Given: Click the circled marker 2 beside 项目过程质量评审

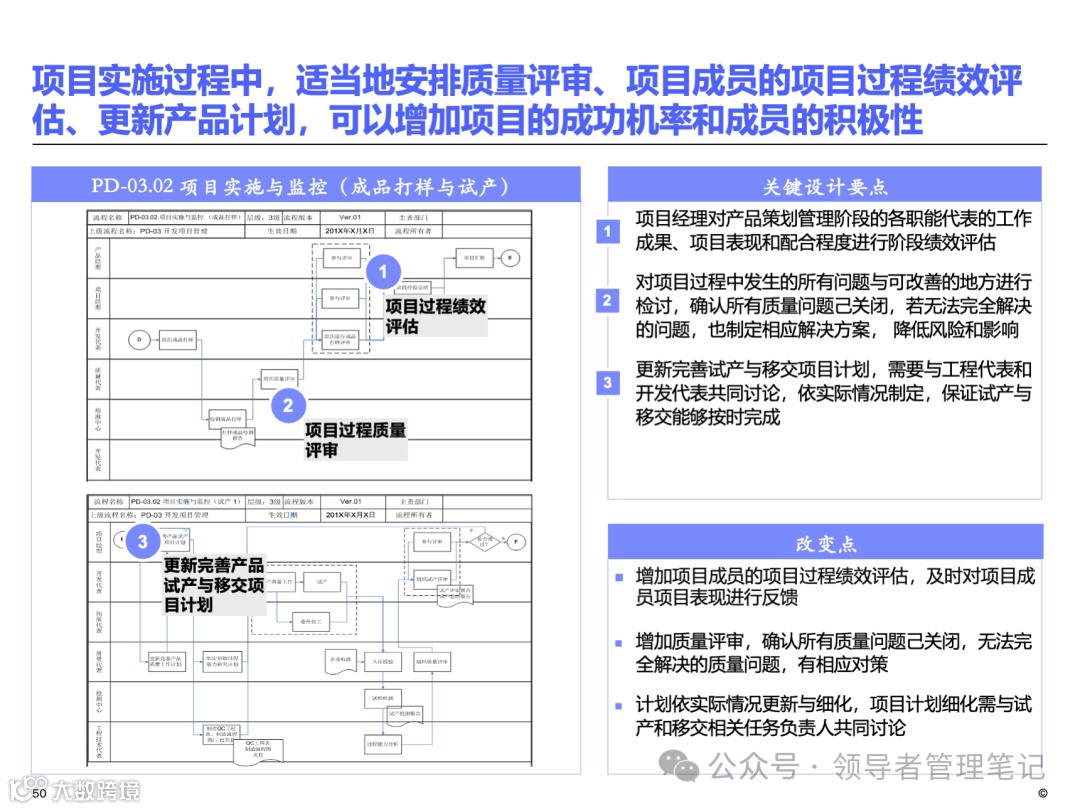Looking at the screenshot, I should (x=287, y=405).
